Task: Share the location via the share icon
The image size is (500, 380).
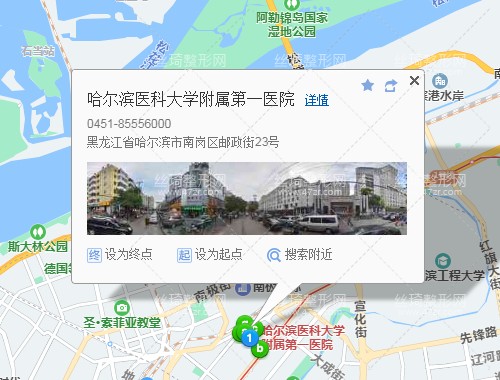Action: point(391,86)
